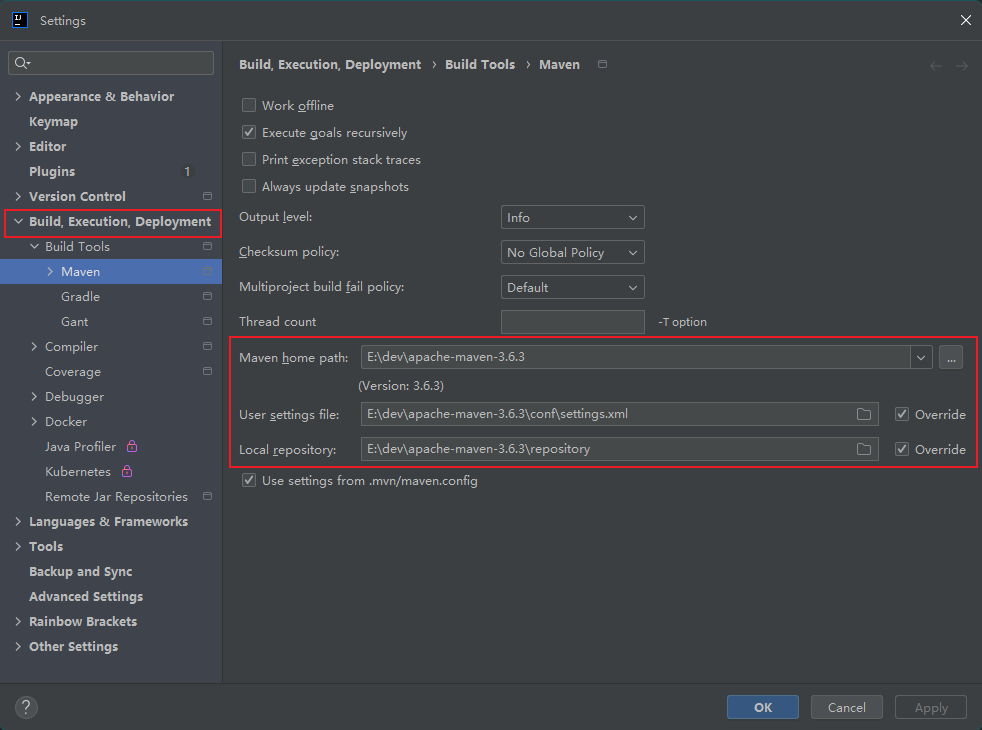Click the project icon next to Gradle entry
Screen dimensions: 982x730
[207, 296]
